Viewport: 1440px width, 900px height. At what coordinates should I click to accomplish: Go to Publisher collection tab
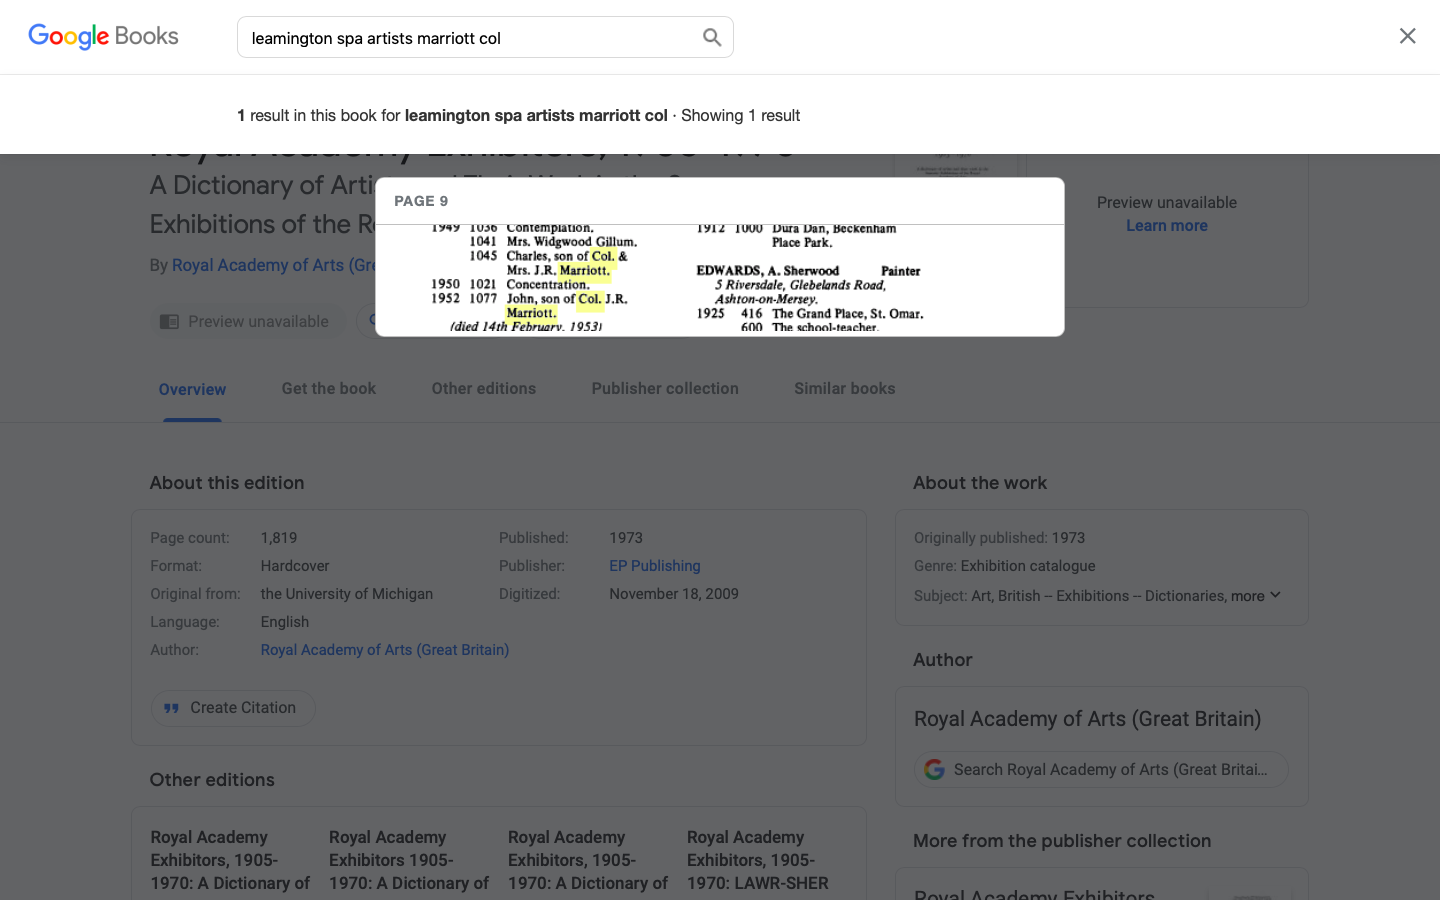click(665, 389)
